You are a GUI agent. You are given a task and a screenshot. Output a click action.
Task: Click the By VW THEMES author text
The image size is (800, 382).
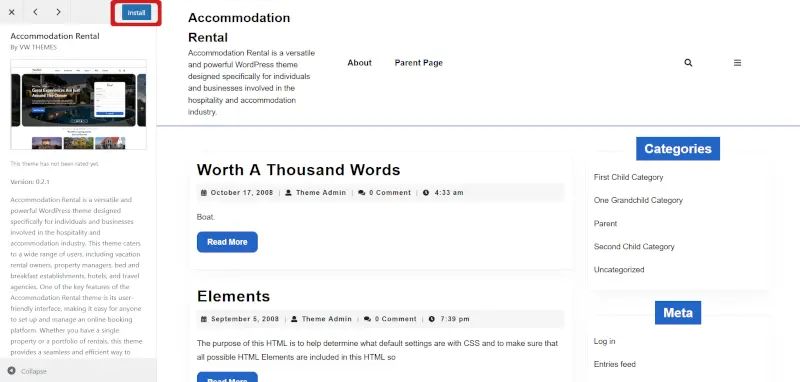coord(34,47)
